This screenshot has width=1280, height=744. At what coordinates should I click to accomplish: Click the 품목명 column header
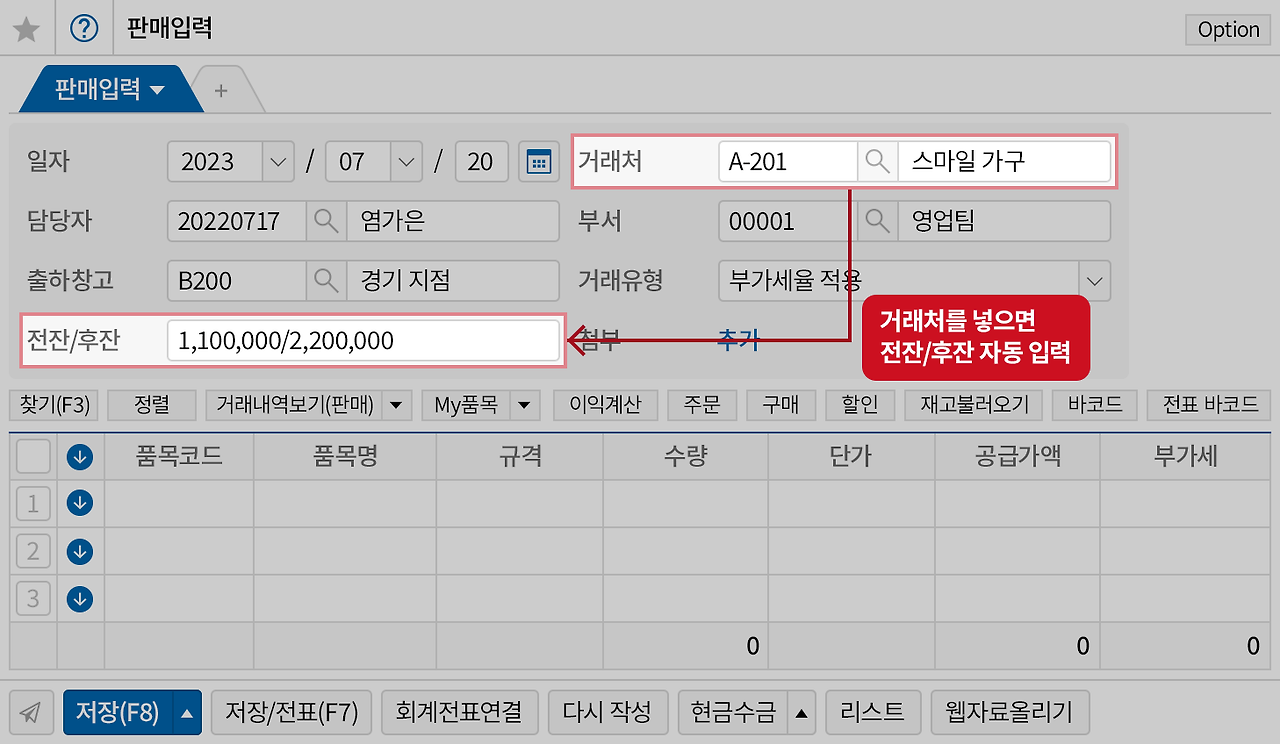click(x=345, y=457)
